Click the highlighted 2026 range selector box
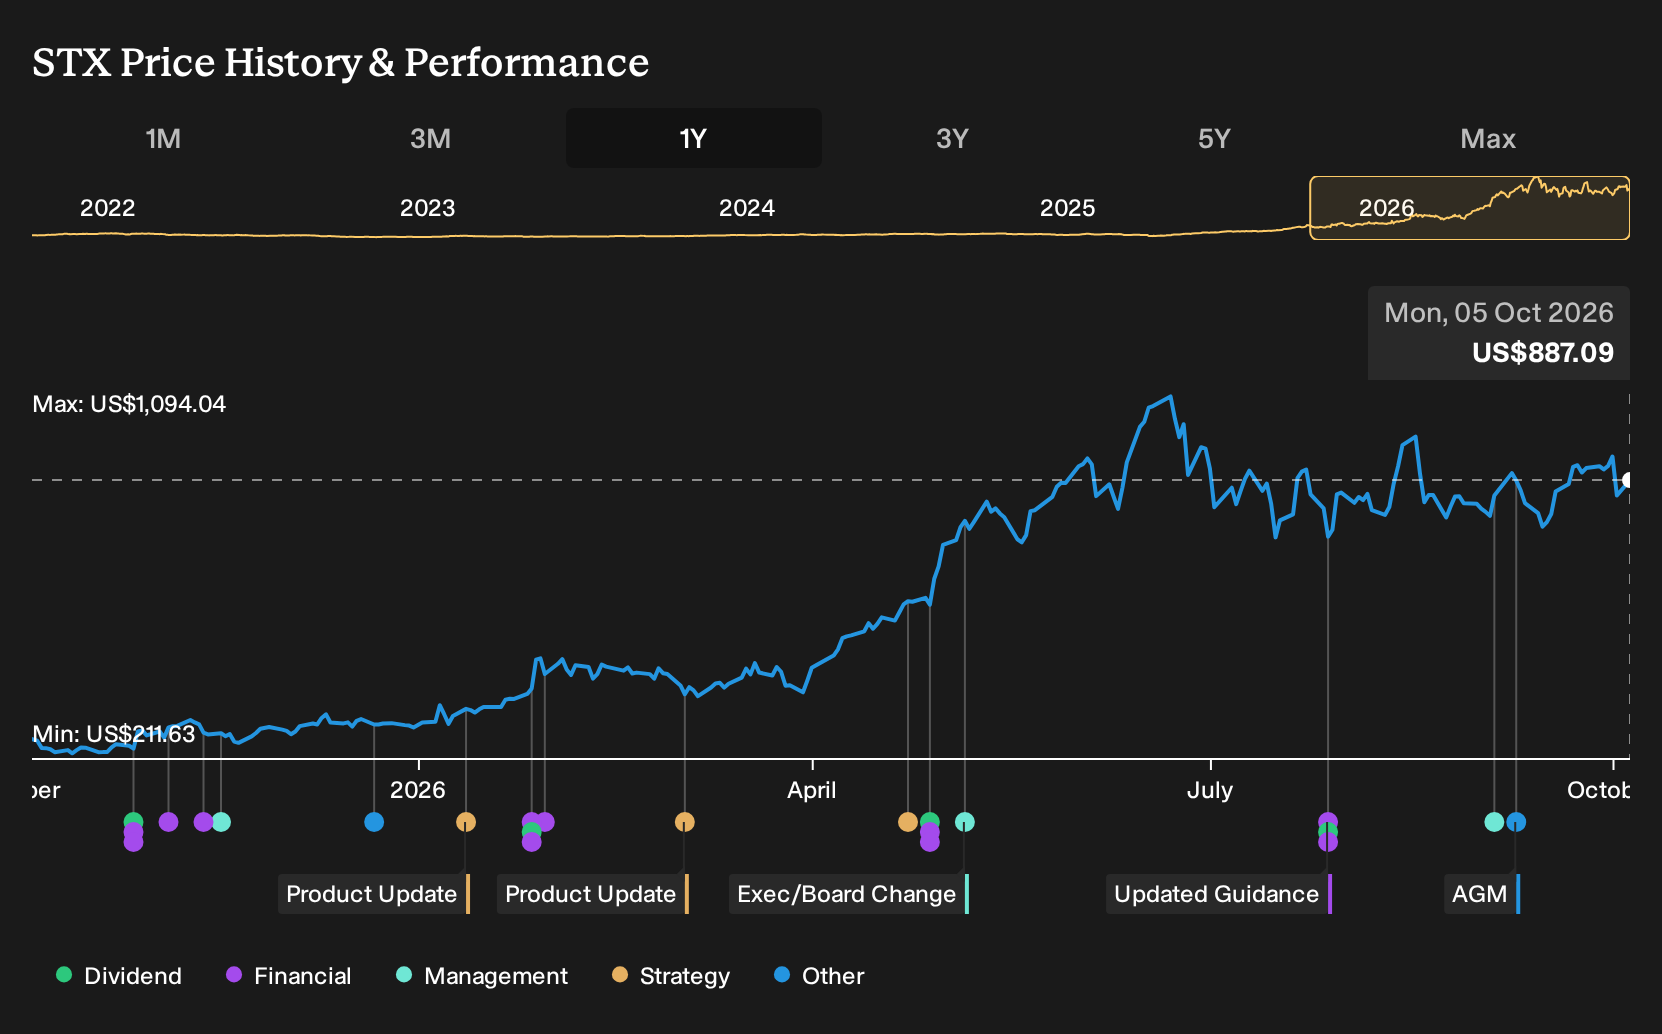The width and height of the screenshot is (1662, 1034). tap(1470, 208)
